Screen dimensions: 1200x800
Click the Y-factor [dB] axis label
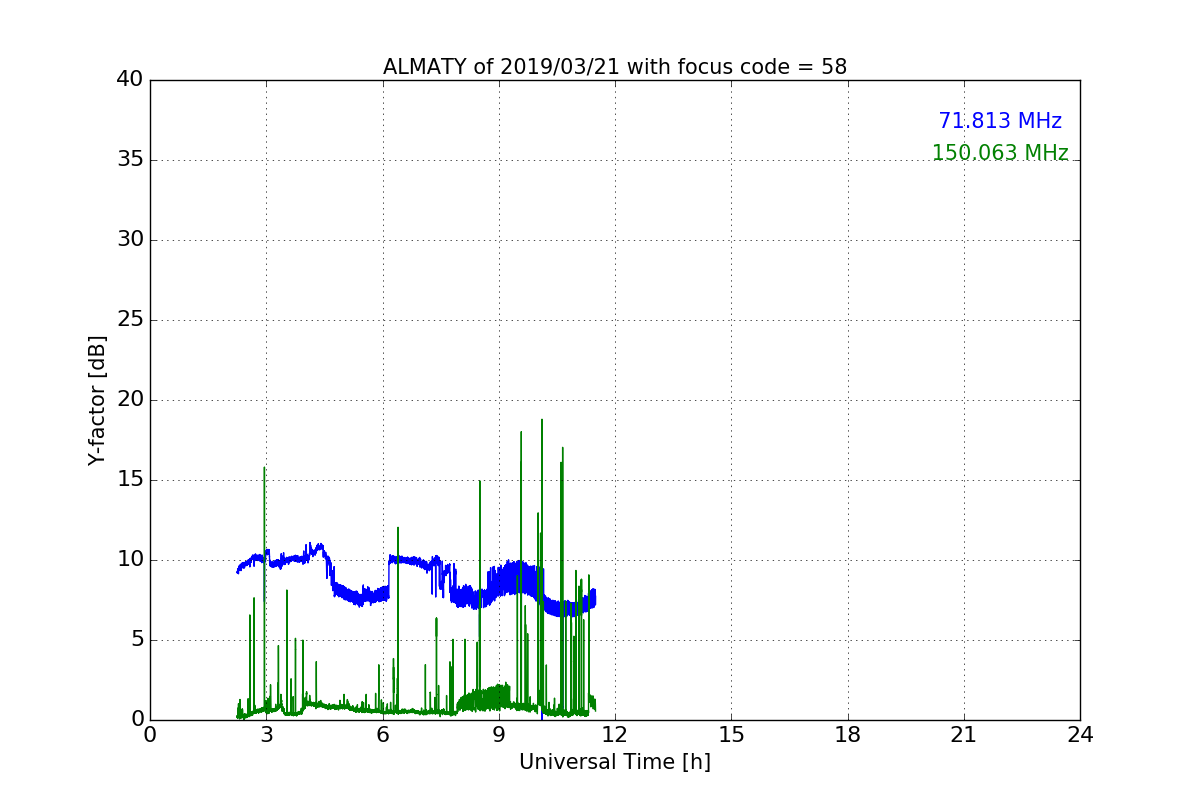(97, 400)
